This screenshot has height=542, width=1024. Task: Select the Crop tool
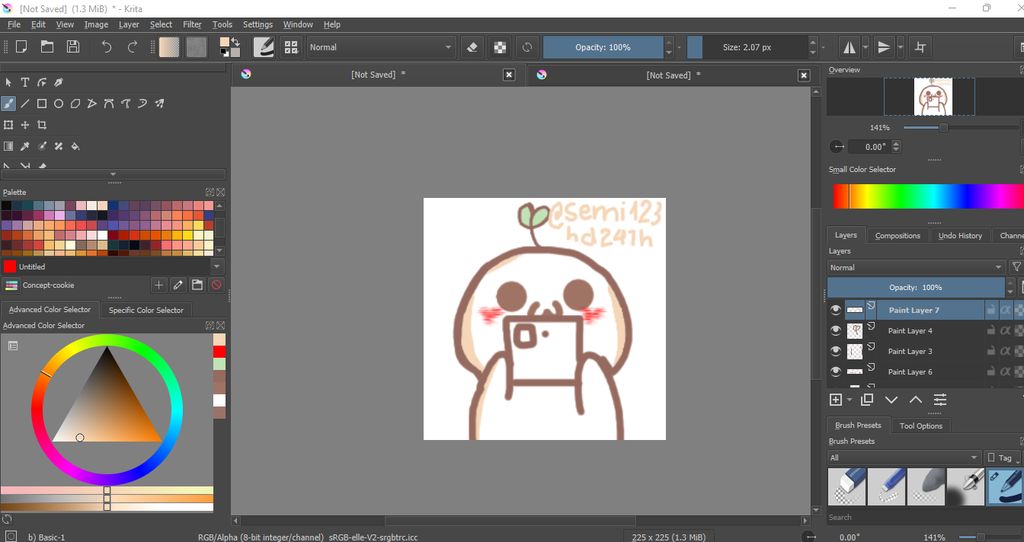[x=42, y=125]
